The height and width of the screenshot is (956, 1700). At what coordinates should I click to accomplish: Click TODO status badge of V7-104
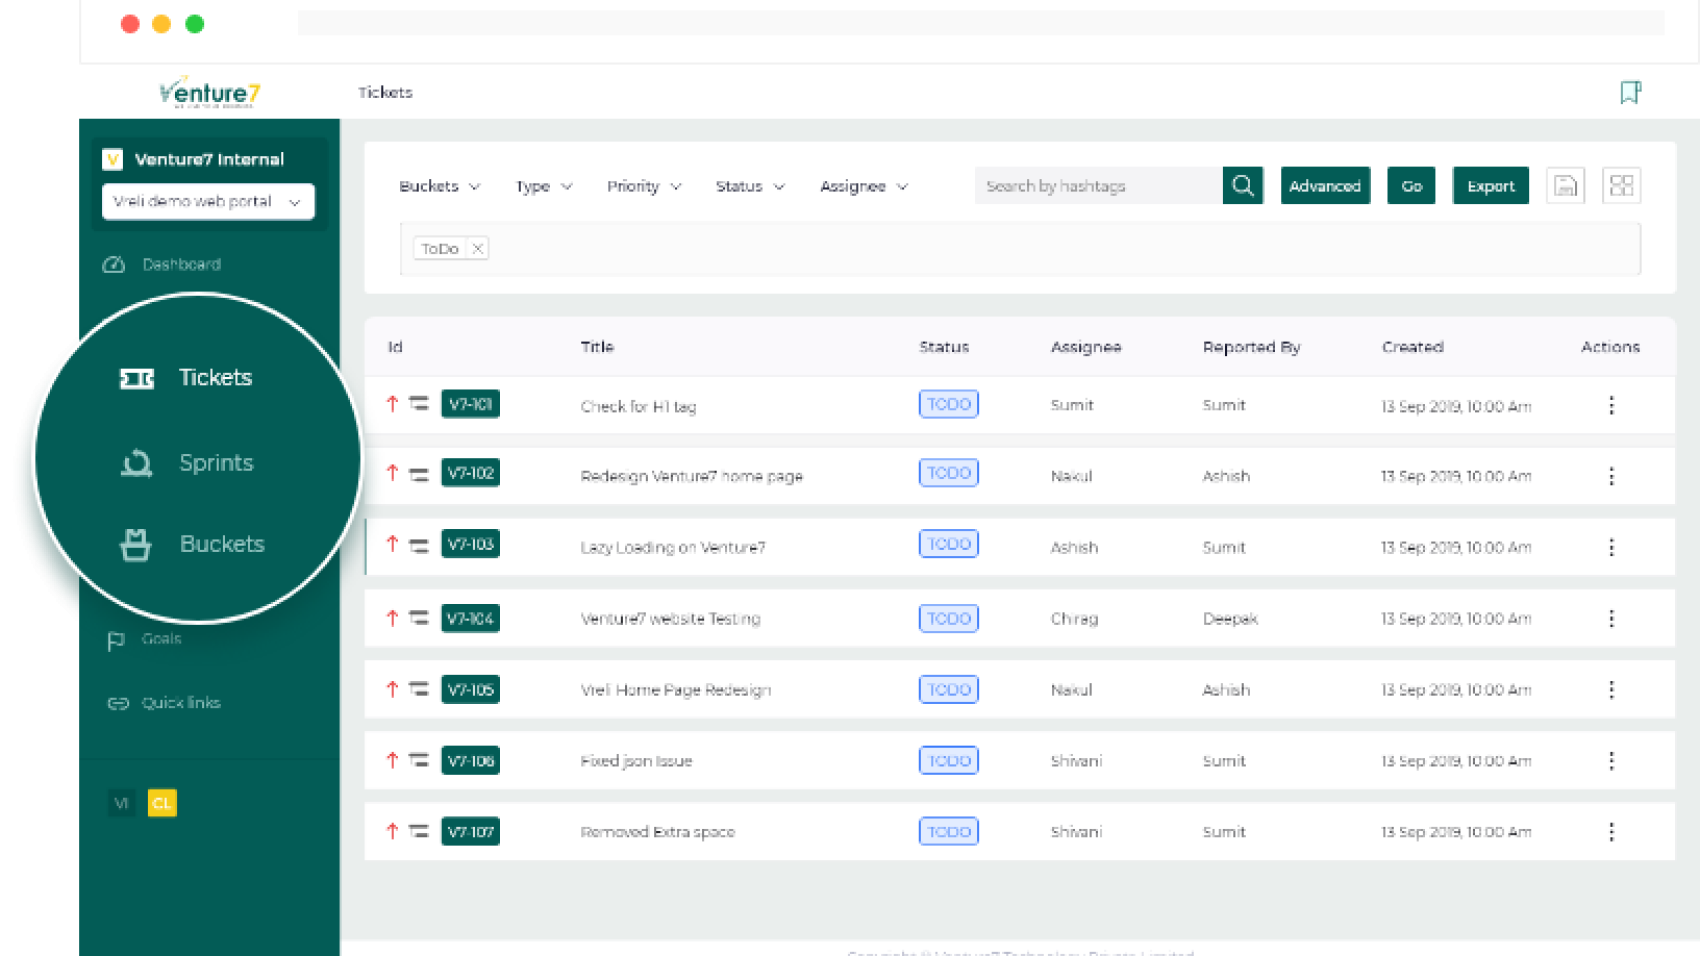[948, 618]
